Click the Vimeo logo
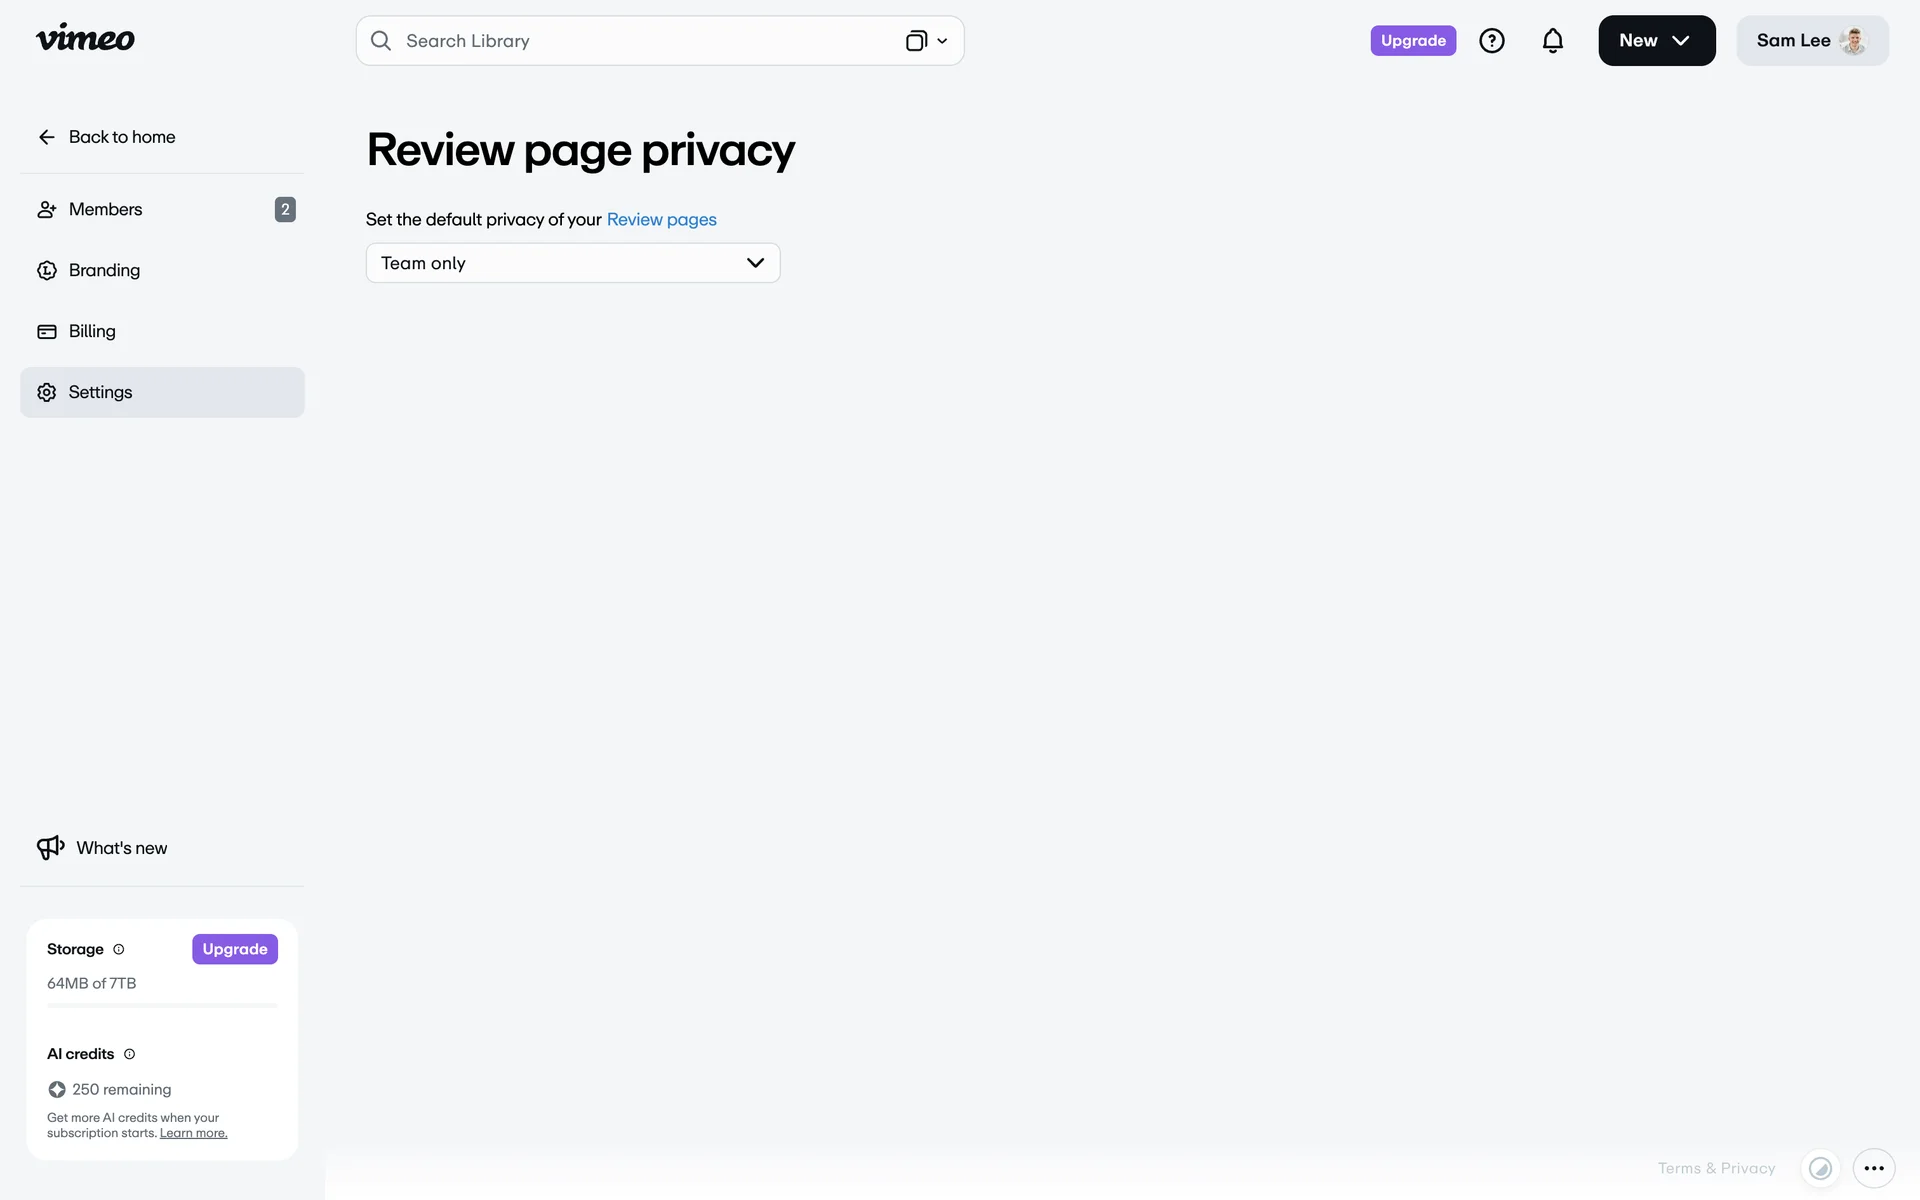The height and width of the screenshot is (1200, 1920). 85,39
